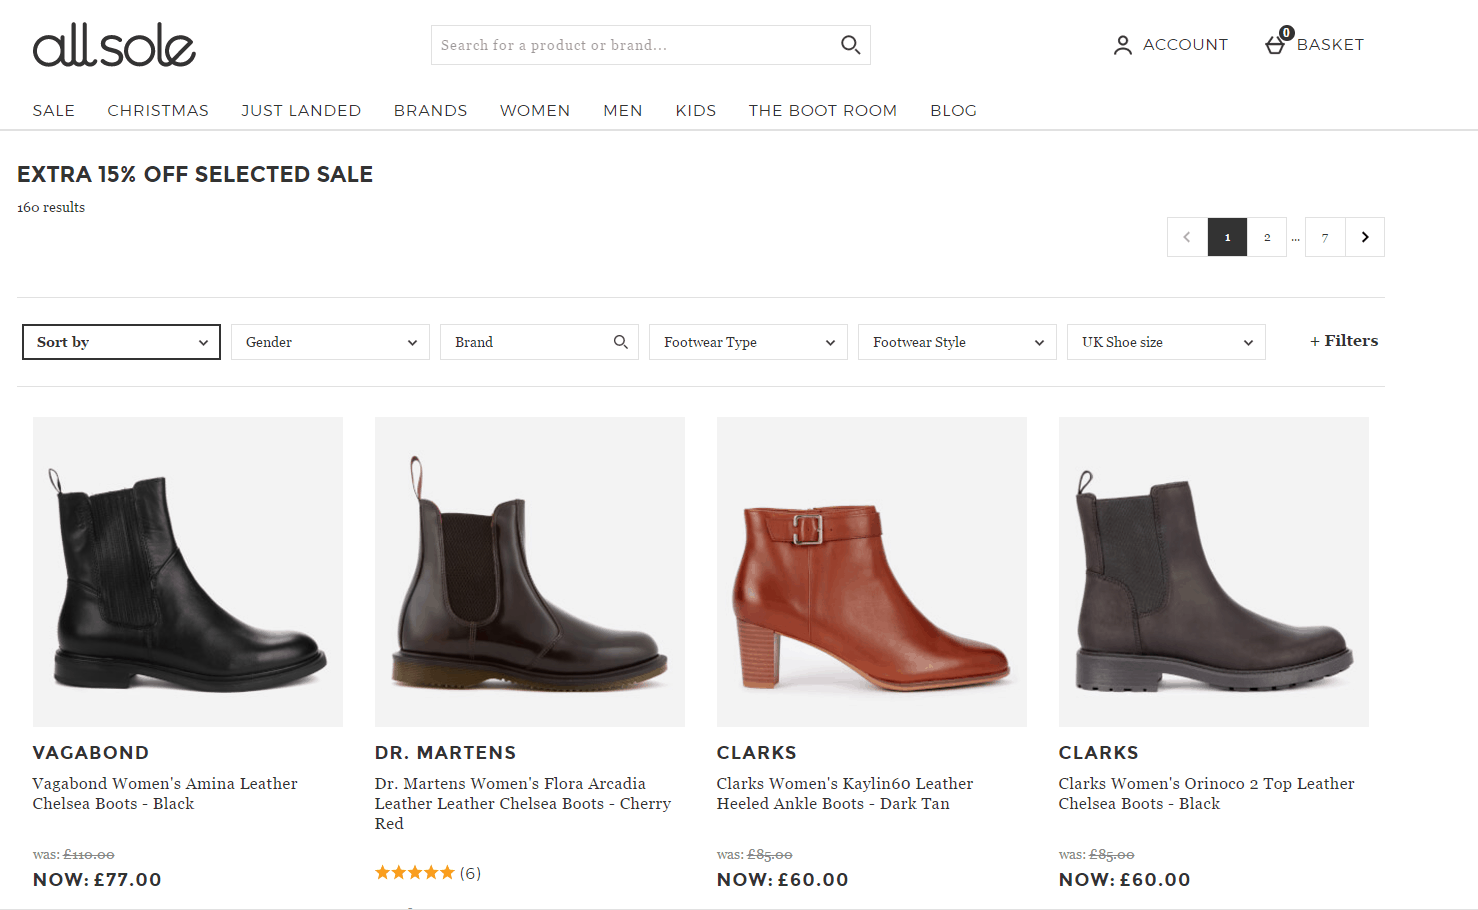The height and width of the screenshot is (910, 1478).
Task: Click the allsole logo
Action: click(x=114, y=46)
